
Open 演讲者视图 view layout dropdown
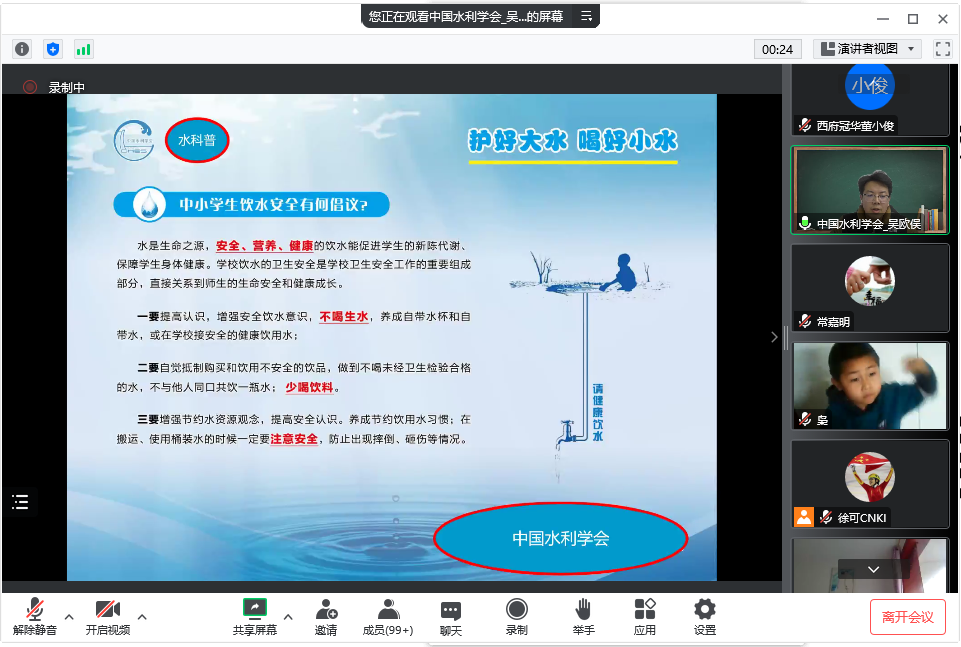point(868,49)
